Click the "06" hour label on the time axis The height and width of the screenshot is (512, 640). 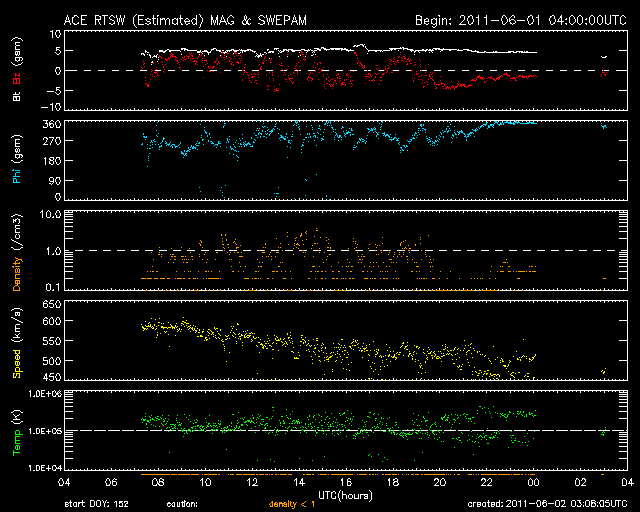[x=111, y=482]
